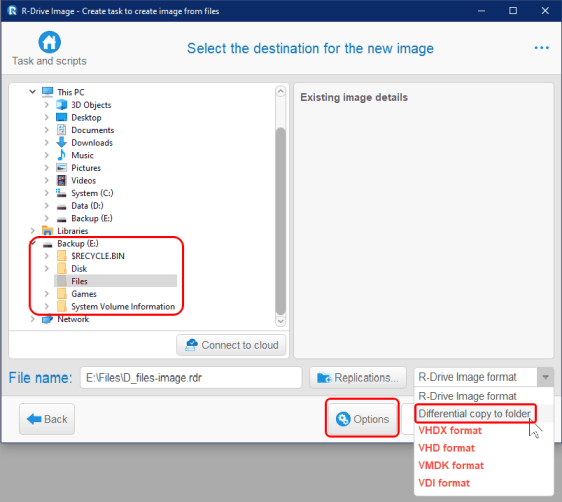This screenshot has width=562, height=502.
Task: Select the $RECYCLE.BIN folder icon
Action: (x=62, y=256)
